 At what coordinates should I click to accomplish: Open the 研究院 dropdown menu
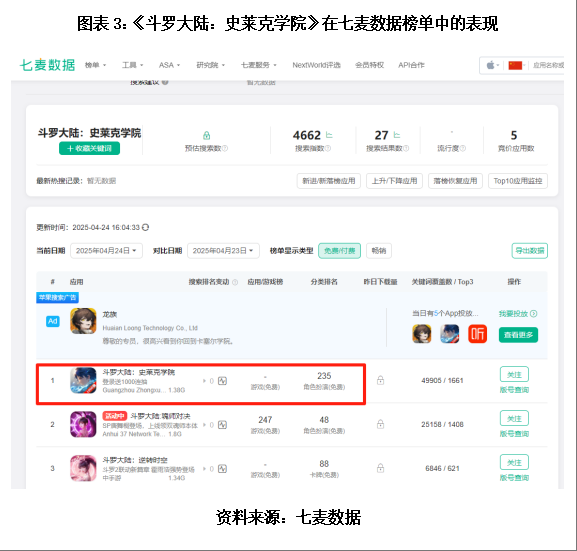210,65
